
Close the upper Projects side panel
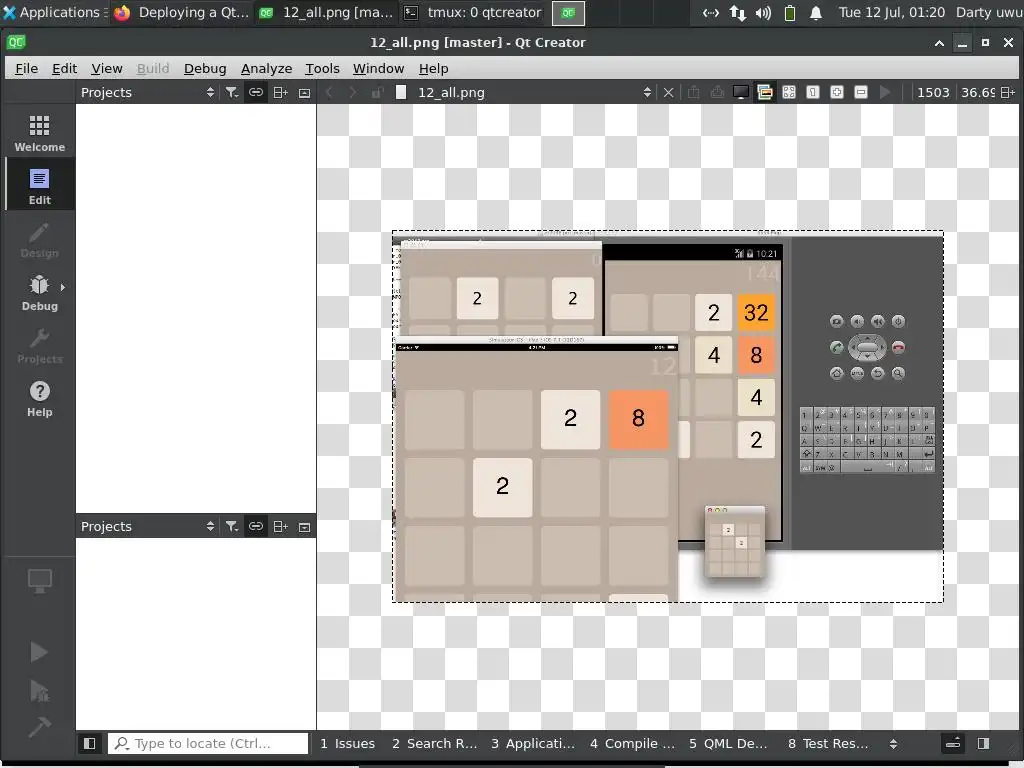pyautogui.click(x=304, y=92)
